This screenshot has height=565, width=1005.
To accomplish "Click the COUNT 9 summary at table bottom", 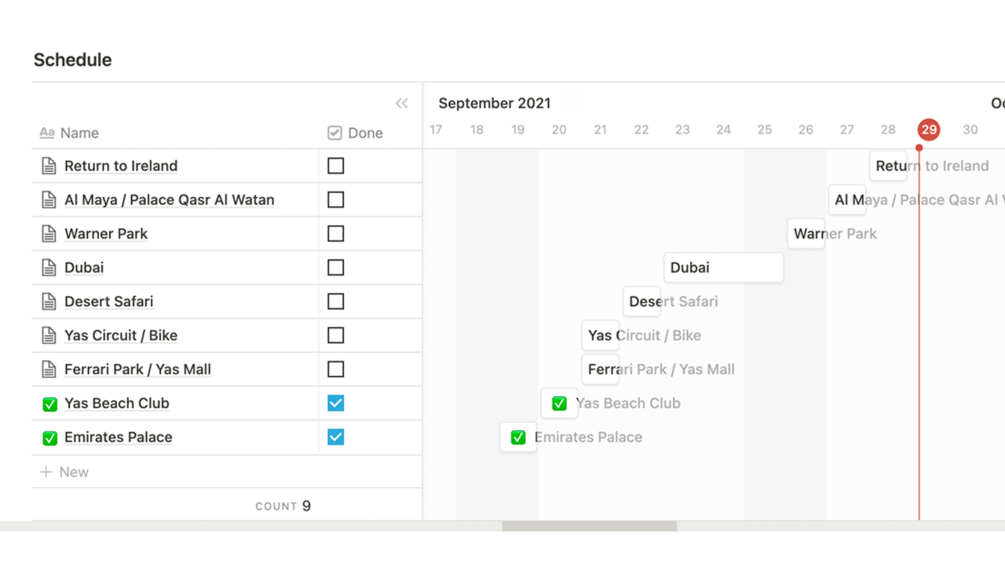I will pos(283,506).
